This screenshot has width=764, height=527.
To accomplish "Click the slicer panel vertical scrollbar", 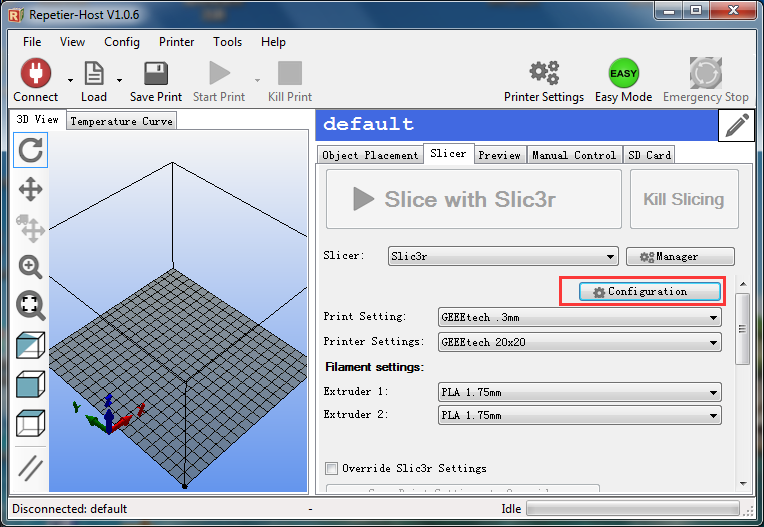I will [x=742, y=330].
